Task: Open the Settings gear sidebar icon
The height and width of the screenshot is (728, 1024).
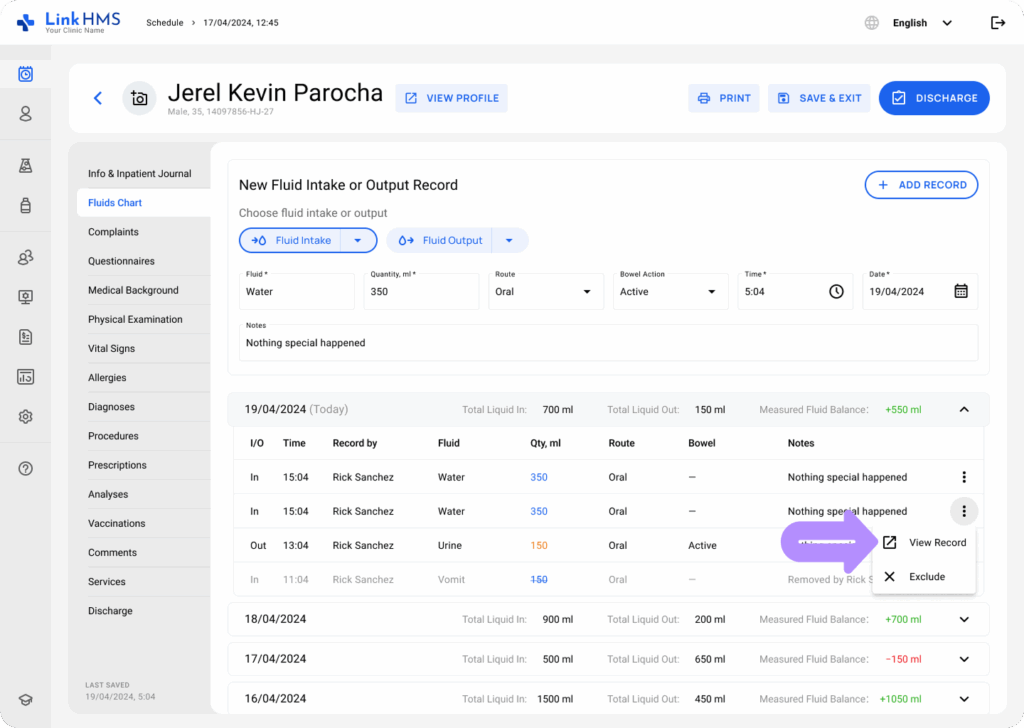Action: (x=26, y=417)
